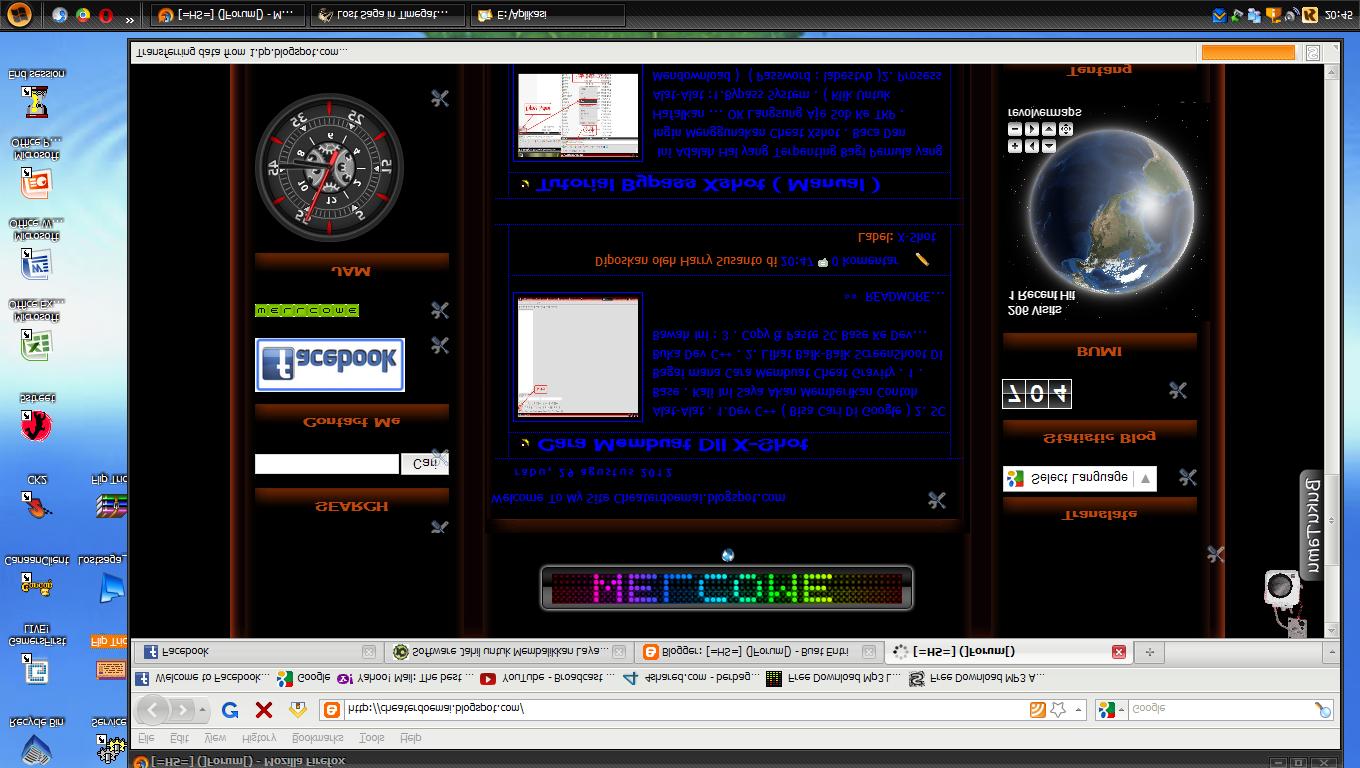Click the Google search input field
The image size is (1360, 768).
(x=1219, y=710)
